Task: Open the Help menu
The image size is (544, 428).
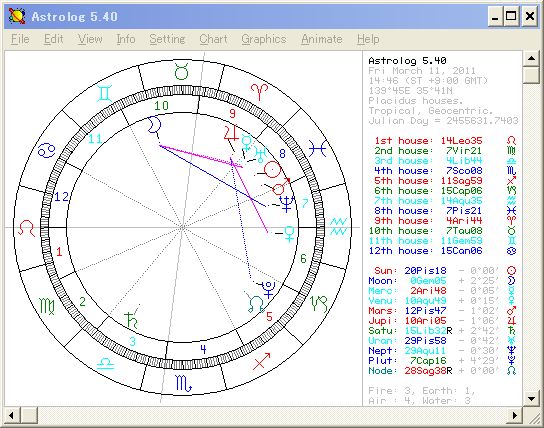Action: pyautogui.click(x=368, y=39)
